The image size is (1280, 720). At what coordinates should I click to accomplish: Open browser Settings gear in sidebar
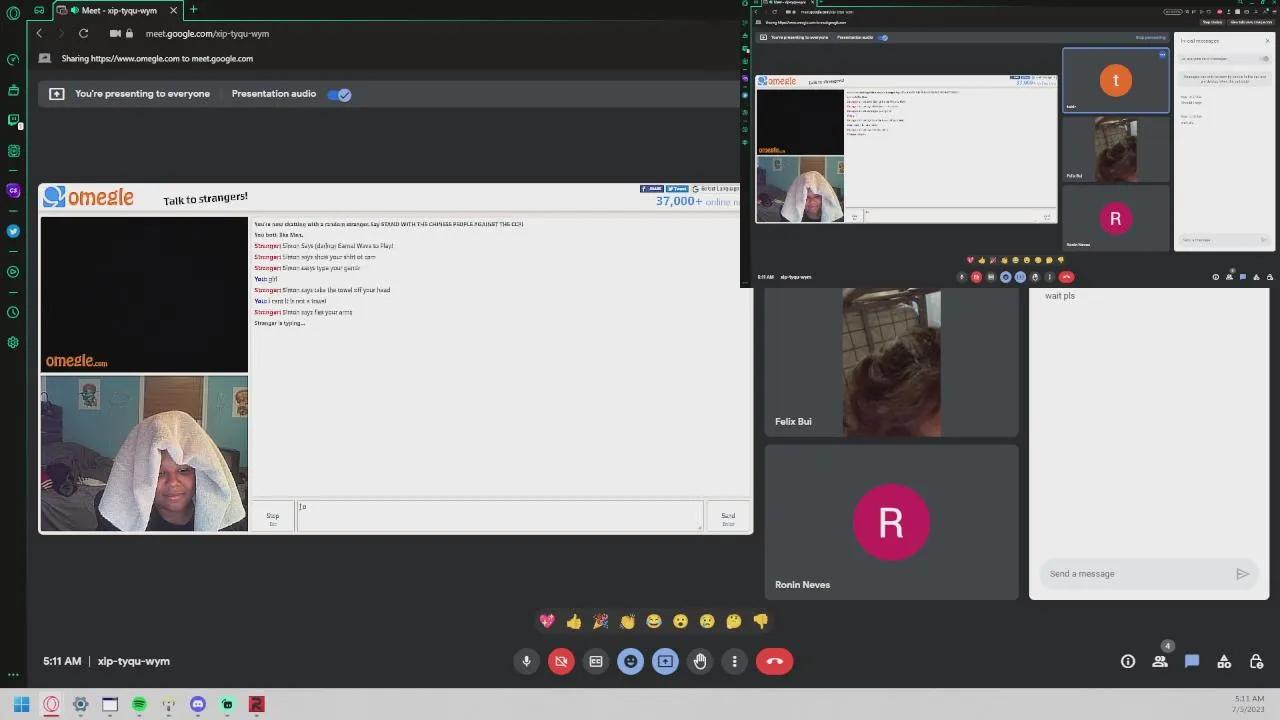(x=13, y=342)
